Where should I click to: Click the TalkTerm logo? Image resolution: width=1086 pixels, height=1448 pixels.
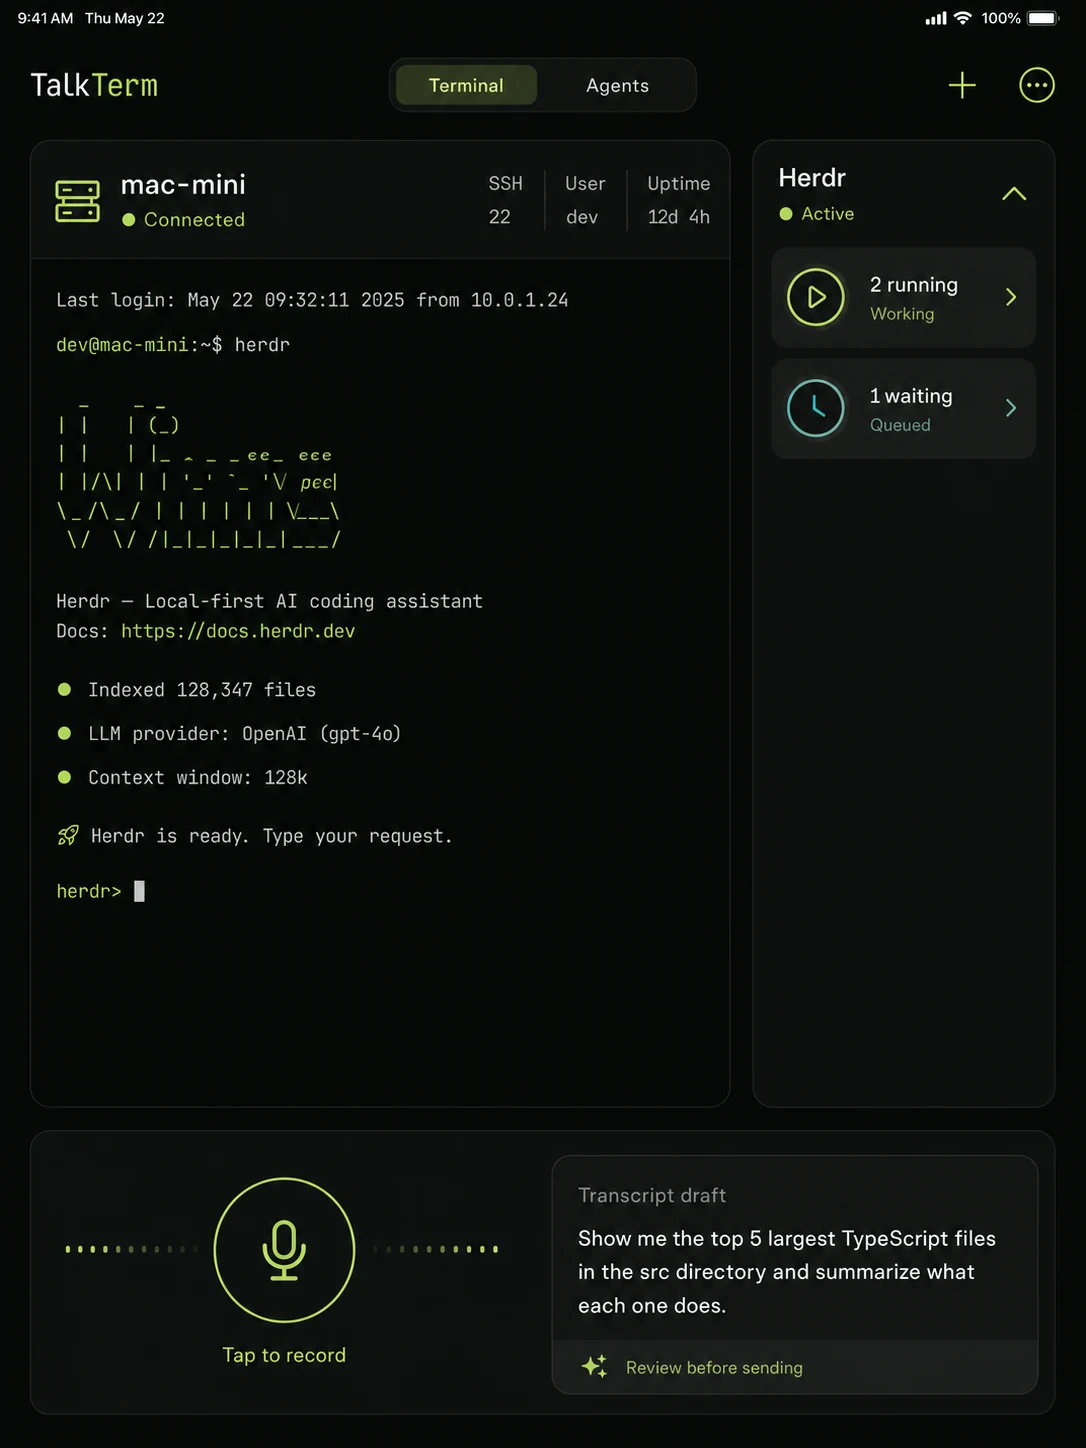(94, 85)
